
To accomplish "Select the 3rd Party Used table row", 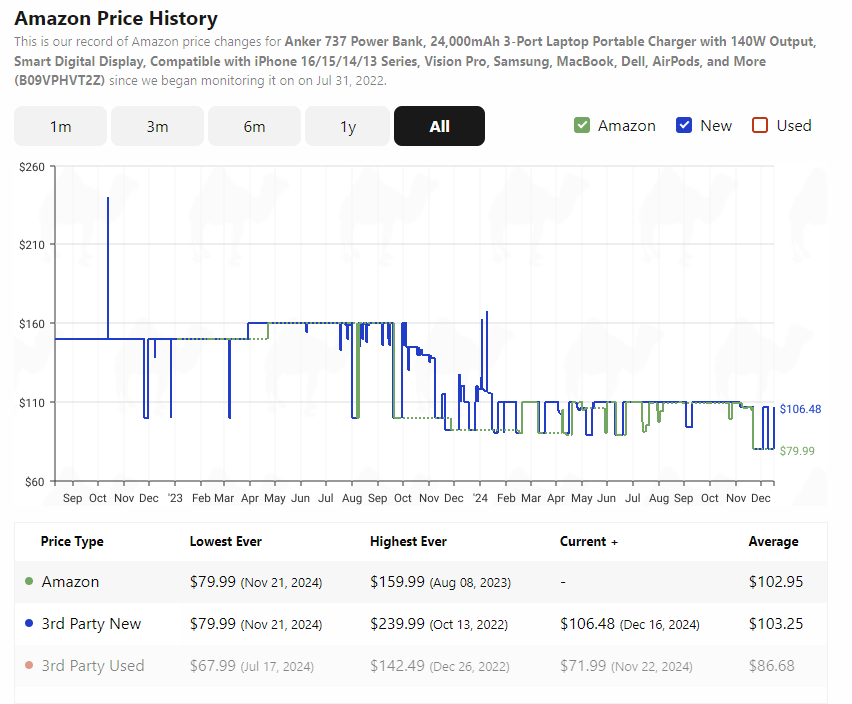I will [421, 665].
